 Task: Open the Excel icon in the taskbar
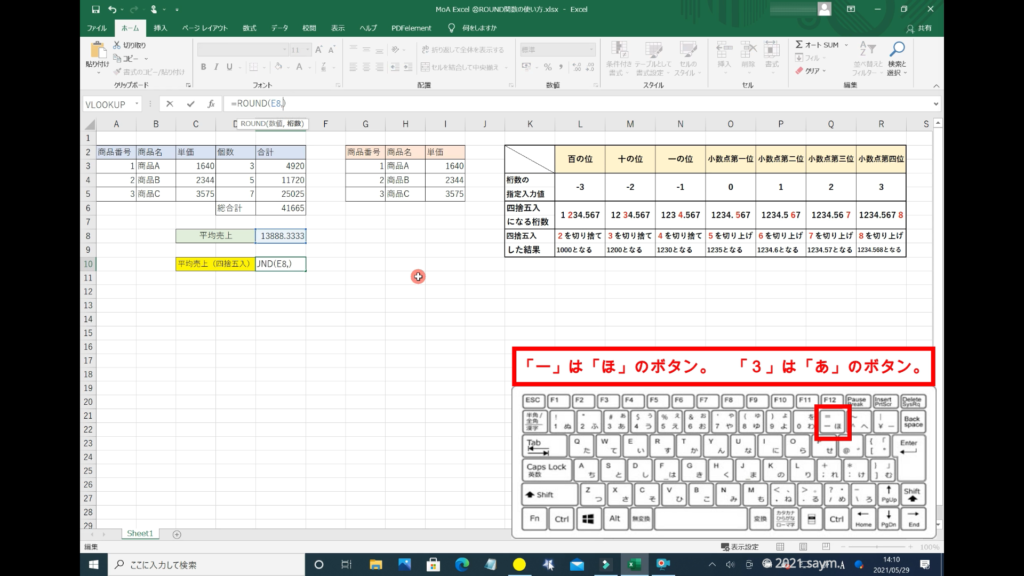coord(633,565)
